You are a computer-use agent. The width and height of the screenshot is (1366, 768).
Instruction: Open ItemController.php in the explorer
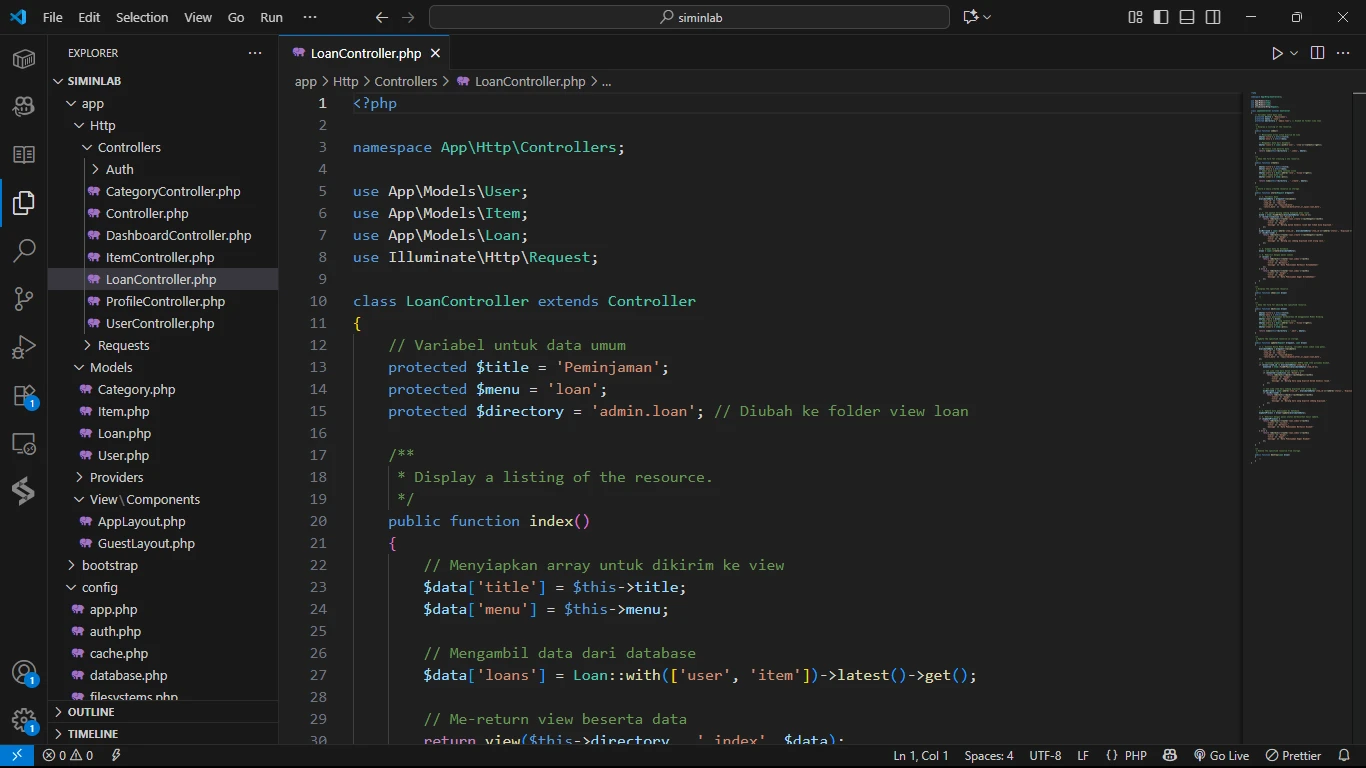[160, 257]
